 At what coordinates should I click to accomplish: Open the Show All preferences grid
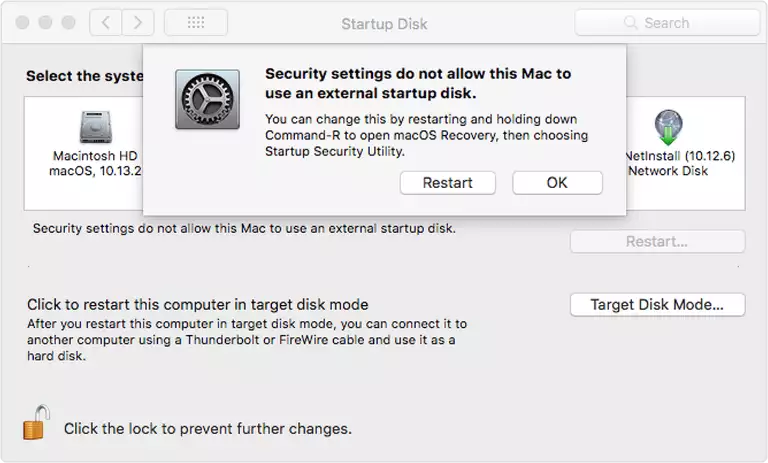(x=196, y=22)
